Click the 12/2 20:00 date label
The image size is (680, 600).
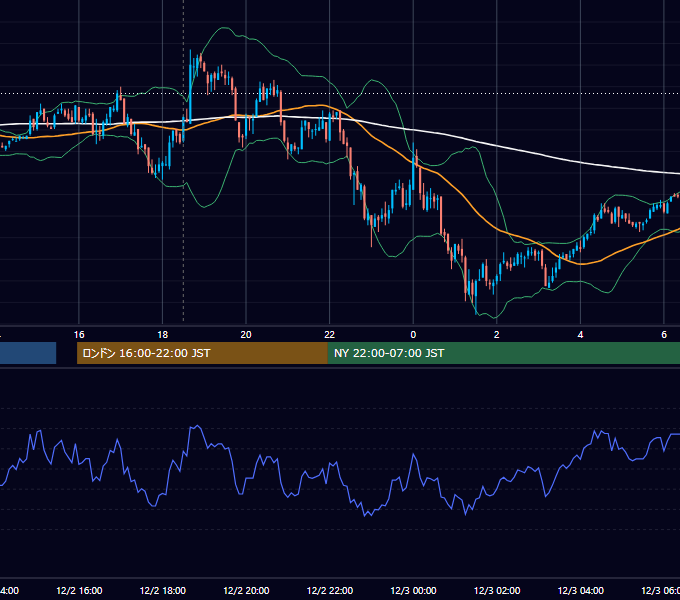(x=246, y=591)
